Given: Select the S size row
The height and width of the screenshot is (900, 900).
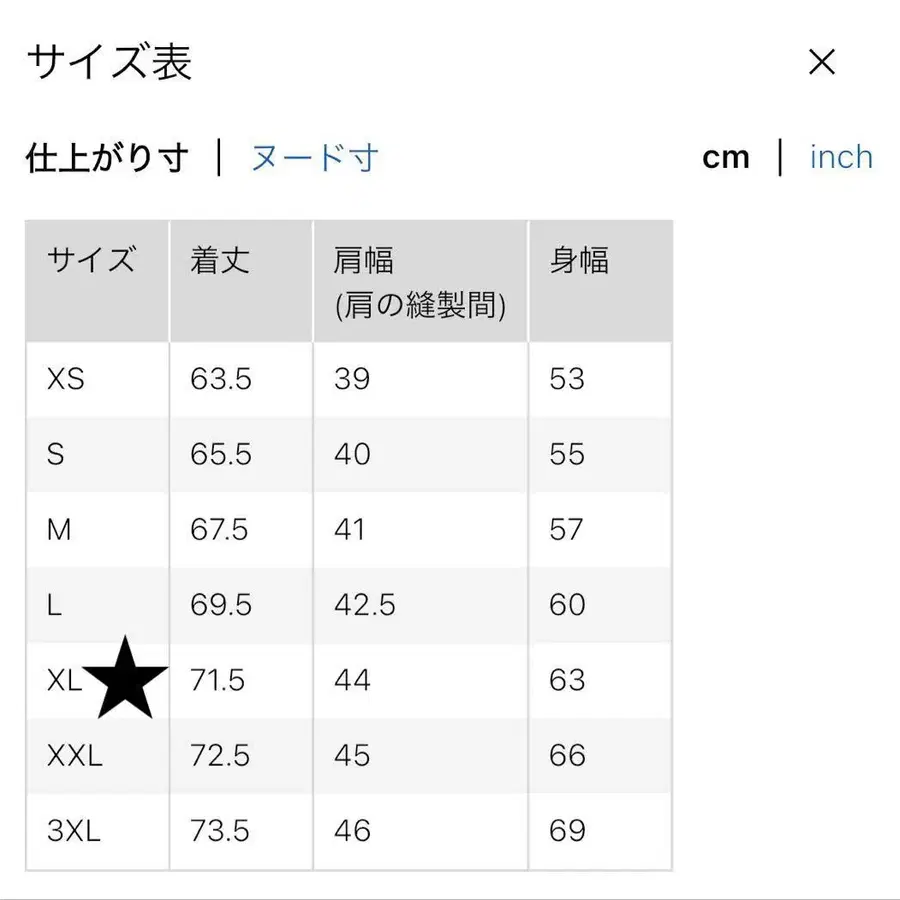Looking at the screenshot, I should (x=57, y=454).
